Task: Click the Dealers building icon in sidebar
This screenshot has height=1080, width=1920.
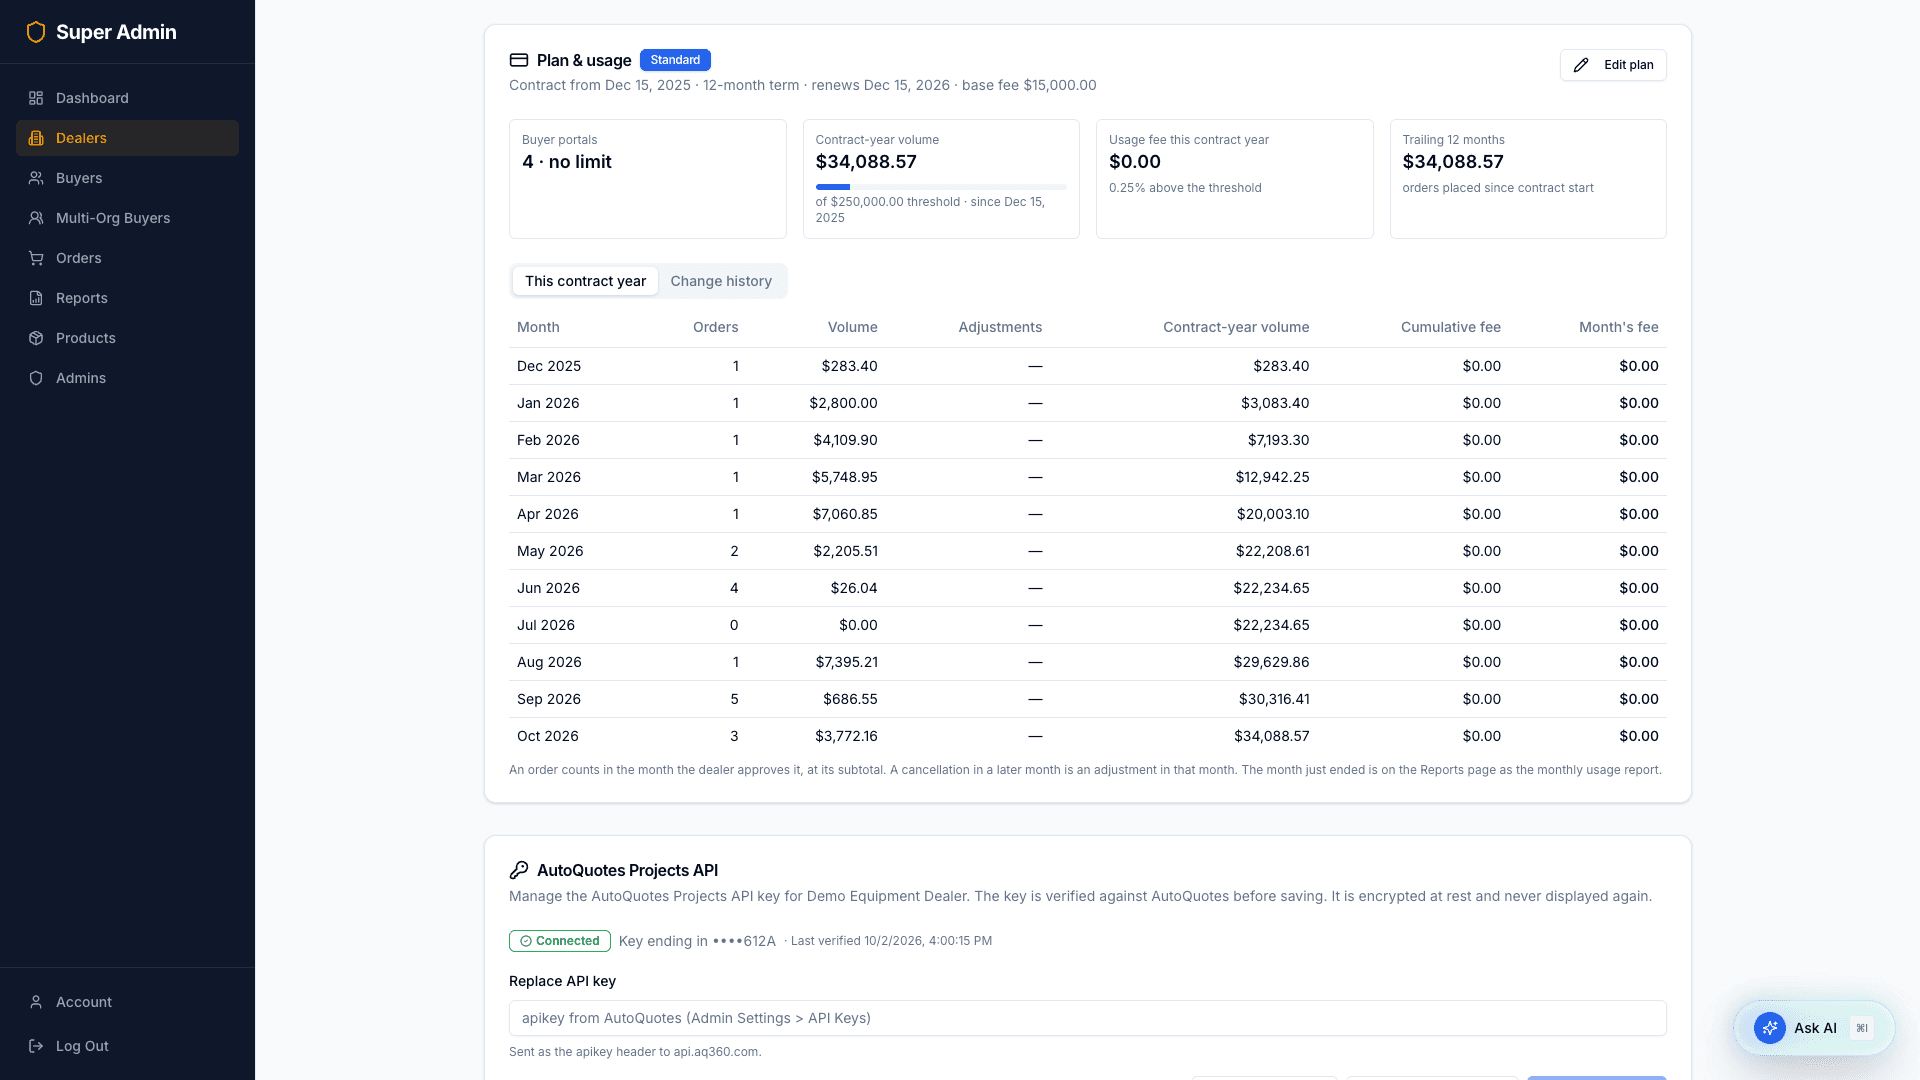Action: pos(36,138)
